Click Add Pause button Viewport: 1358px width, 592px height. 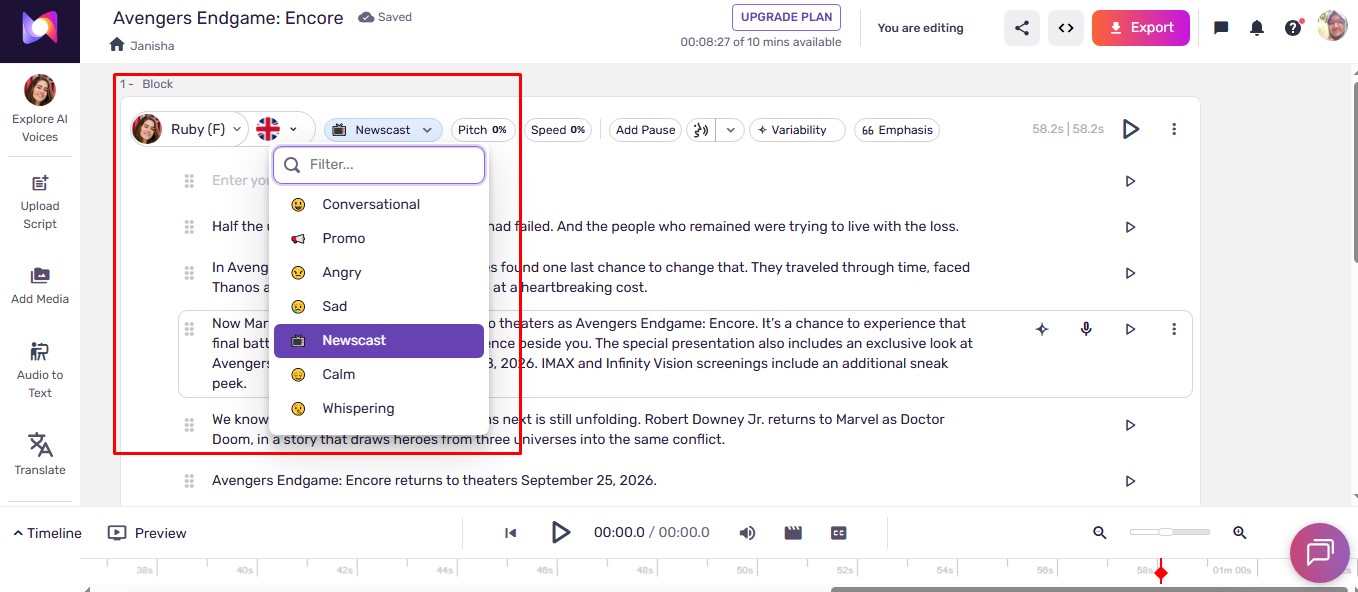point(645,130)
